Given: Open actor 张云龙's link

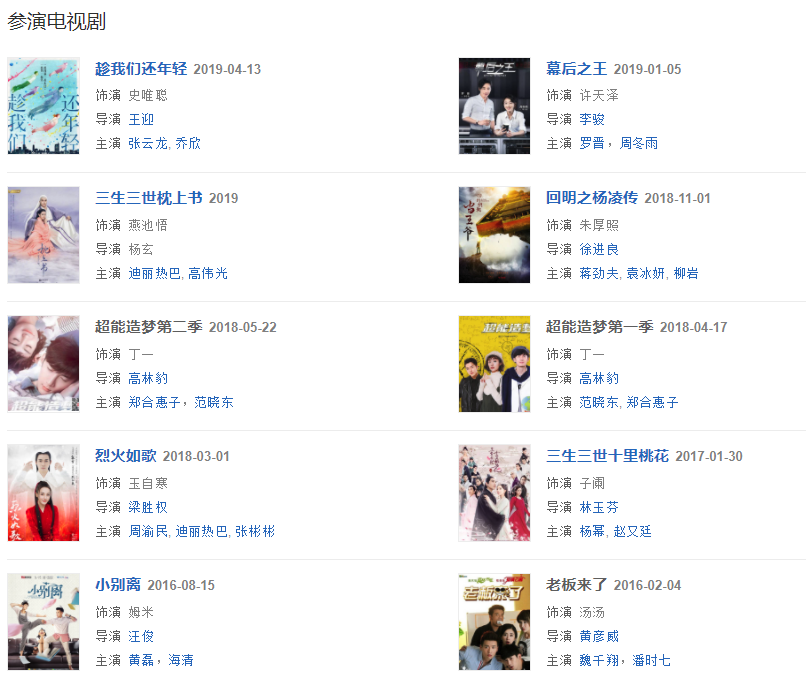Looking at the screenshot, I should 148,143.
